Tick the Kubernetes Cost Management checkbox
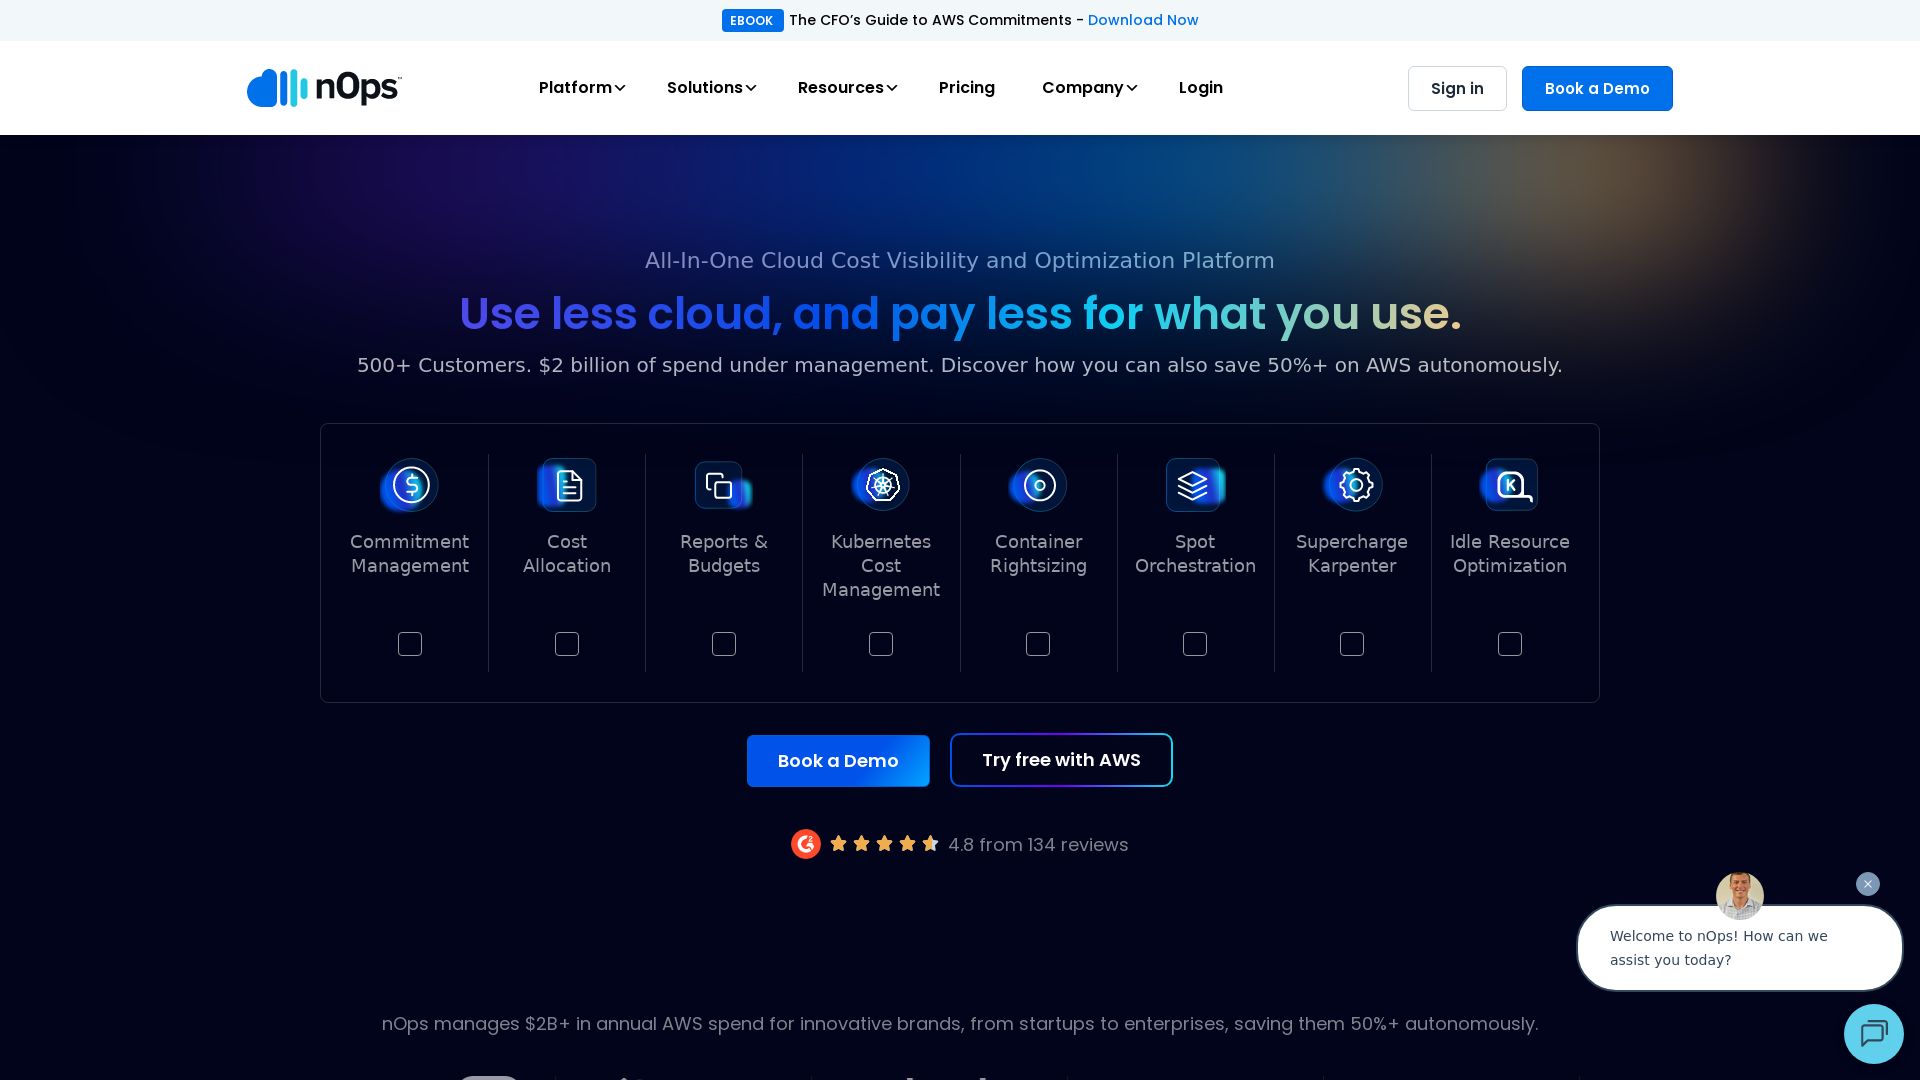1920x1080 pixels. tap(881, 644)
